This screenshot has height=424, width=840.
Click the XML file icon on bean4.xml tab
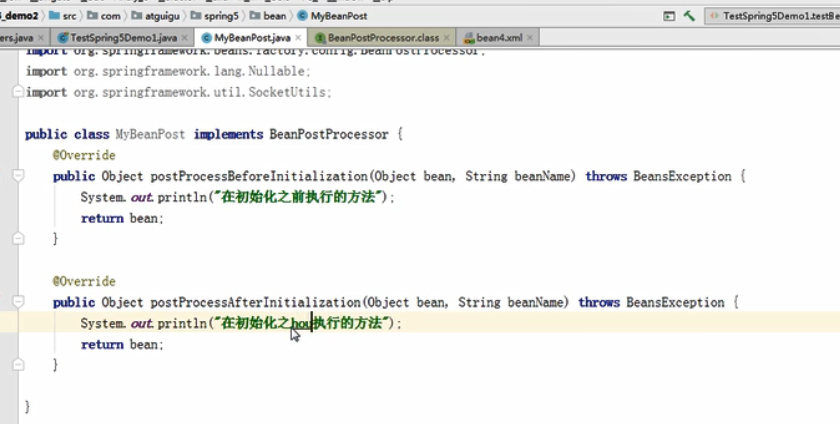coord(469,38)
